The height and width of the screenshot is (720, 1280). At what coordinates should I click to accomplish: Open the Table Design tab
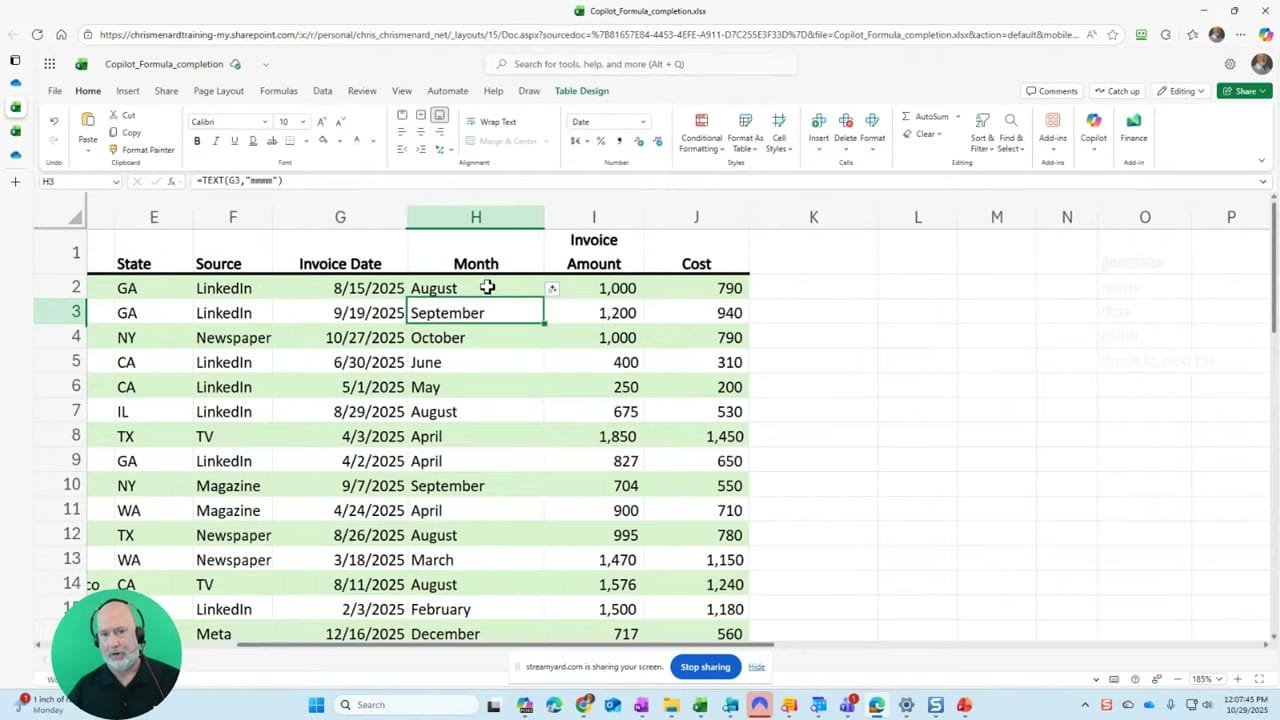[x=581, y=90]
